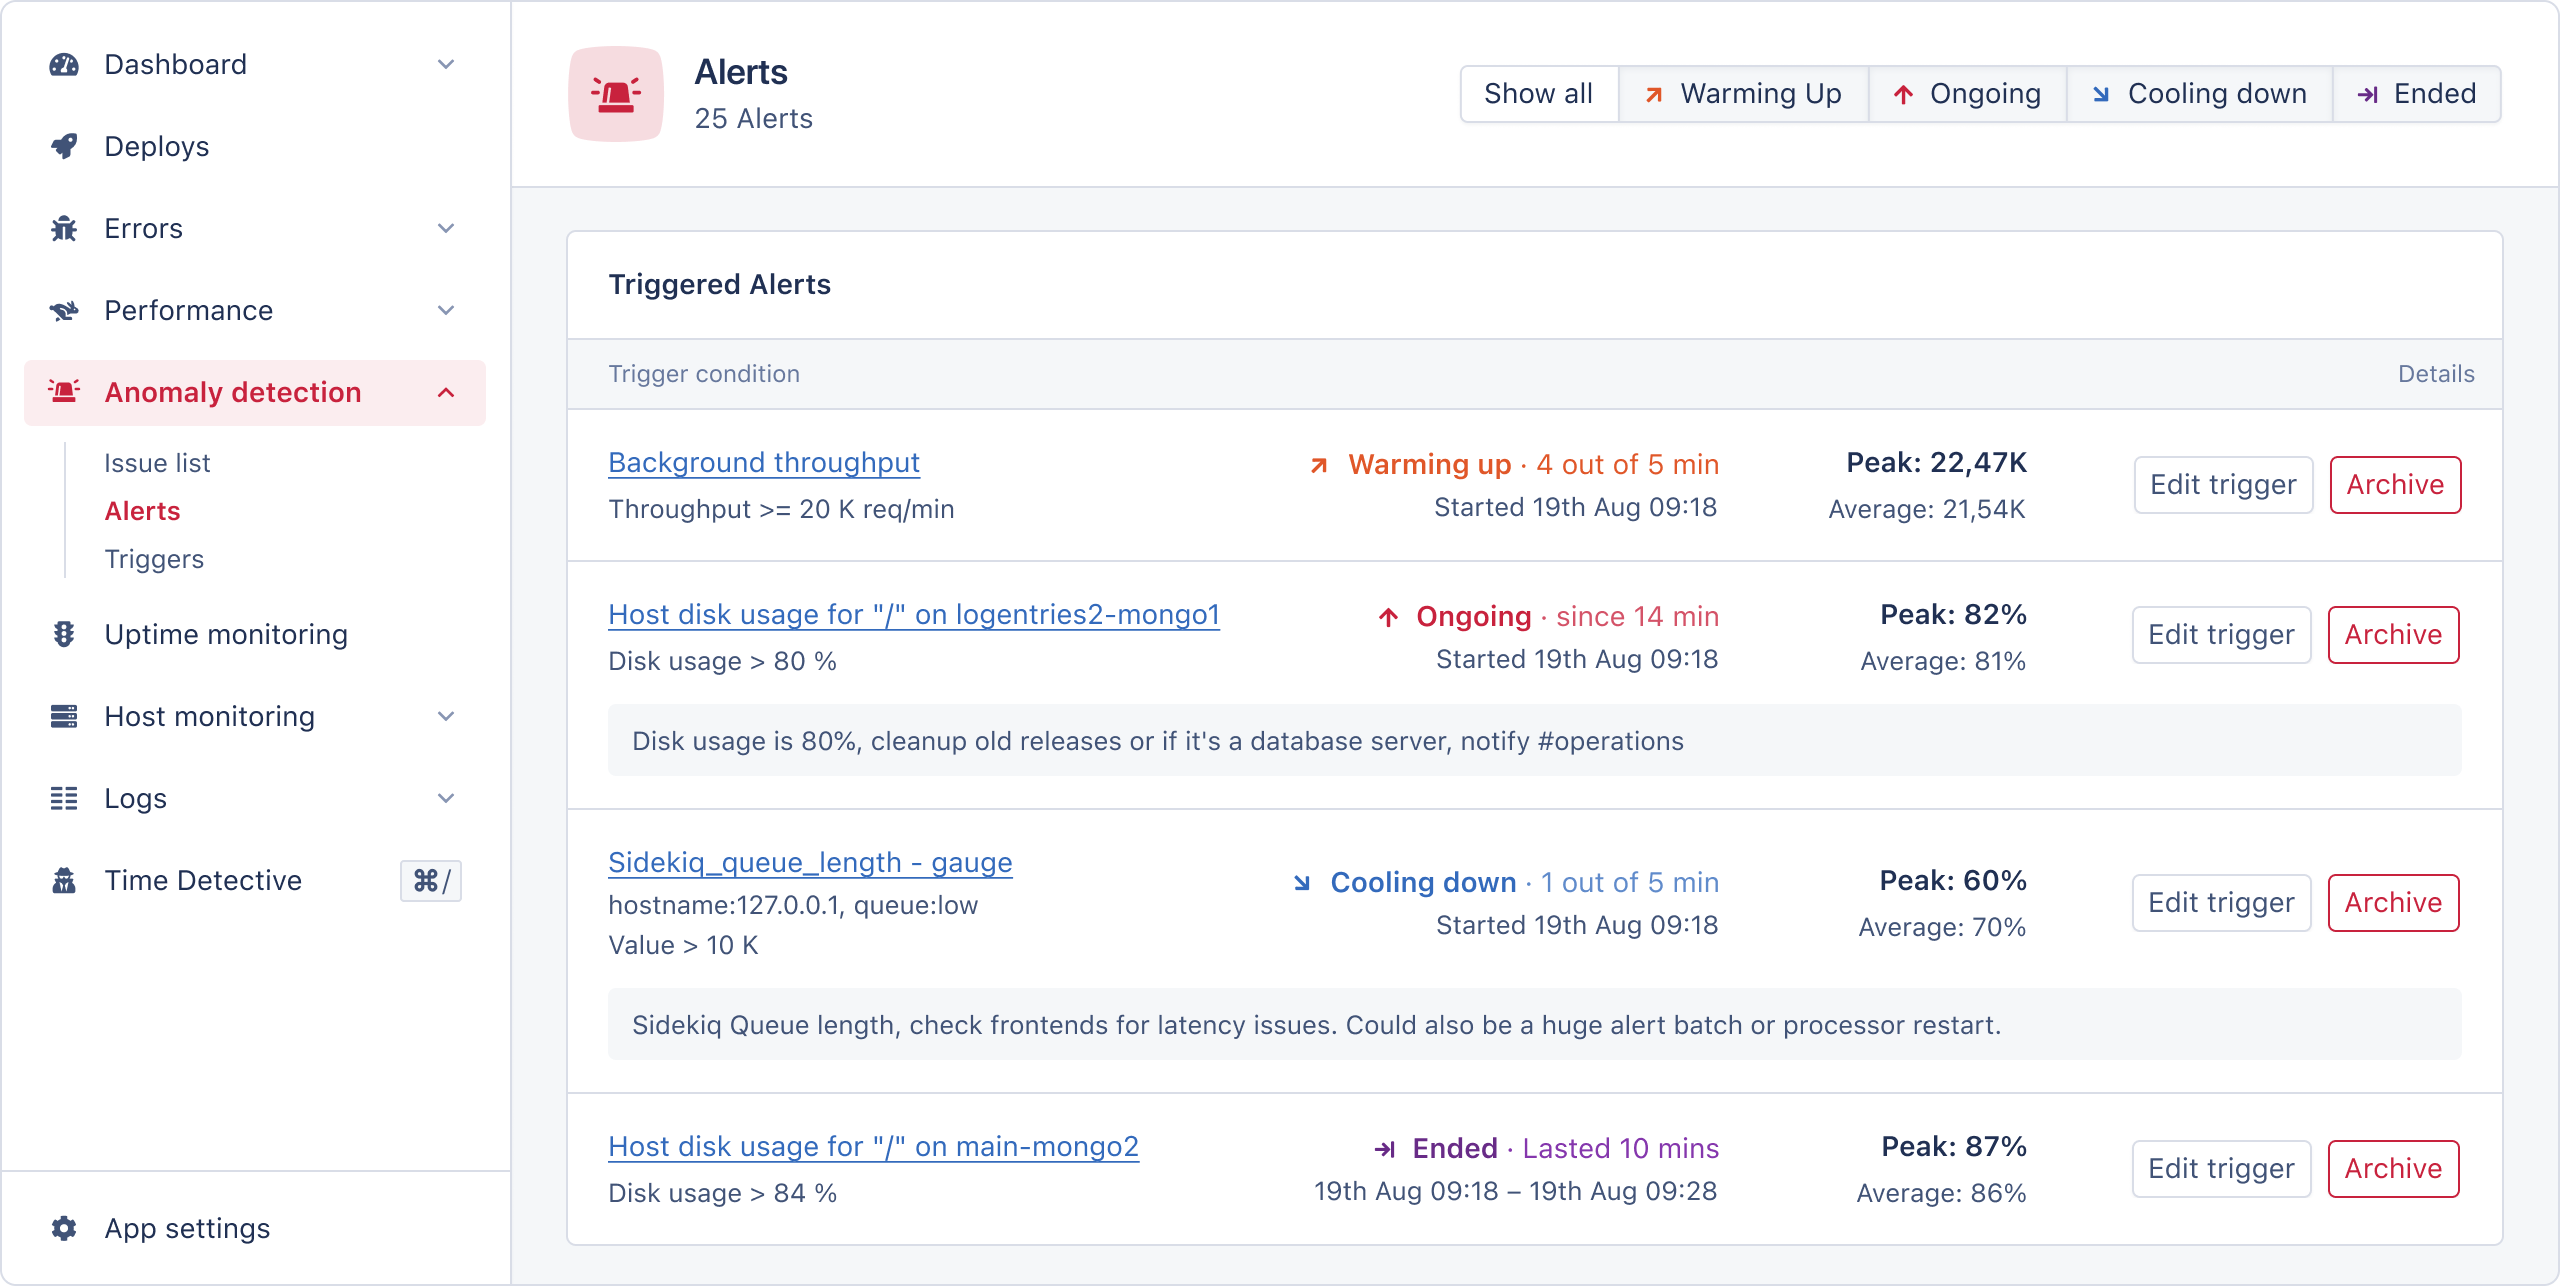Click the Time Detective keyboard shortcut badge
The width and height of the screenshot is (2560, 1286).
(x=431, y=881)
